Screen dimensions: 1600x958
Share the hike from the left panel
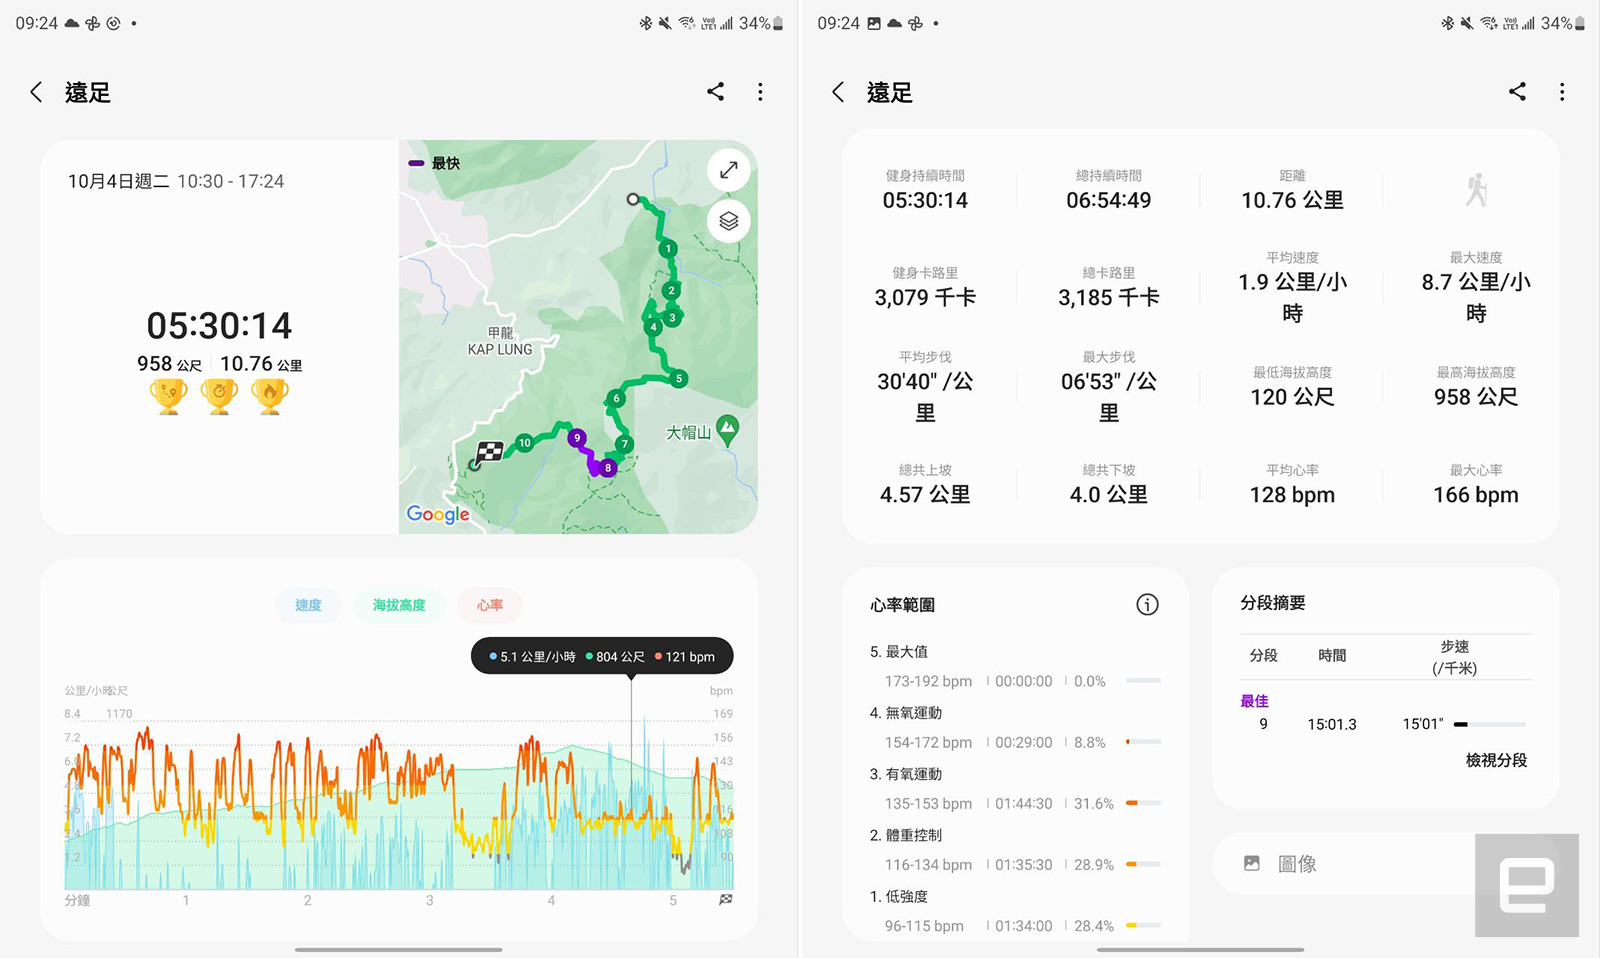click(x=715, y=92)
